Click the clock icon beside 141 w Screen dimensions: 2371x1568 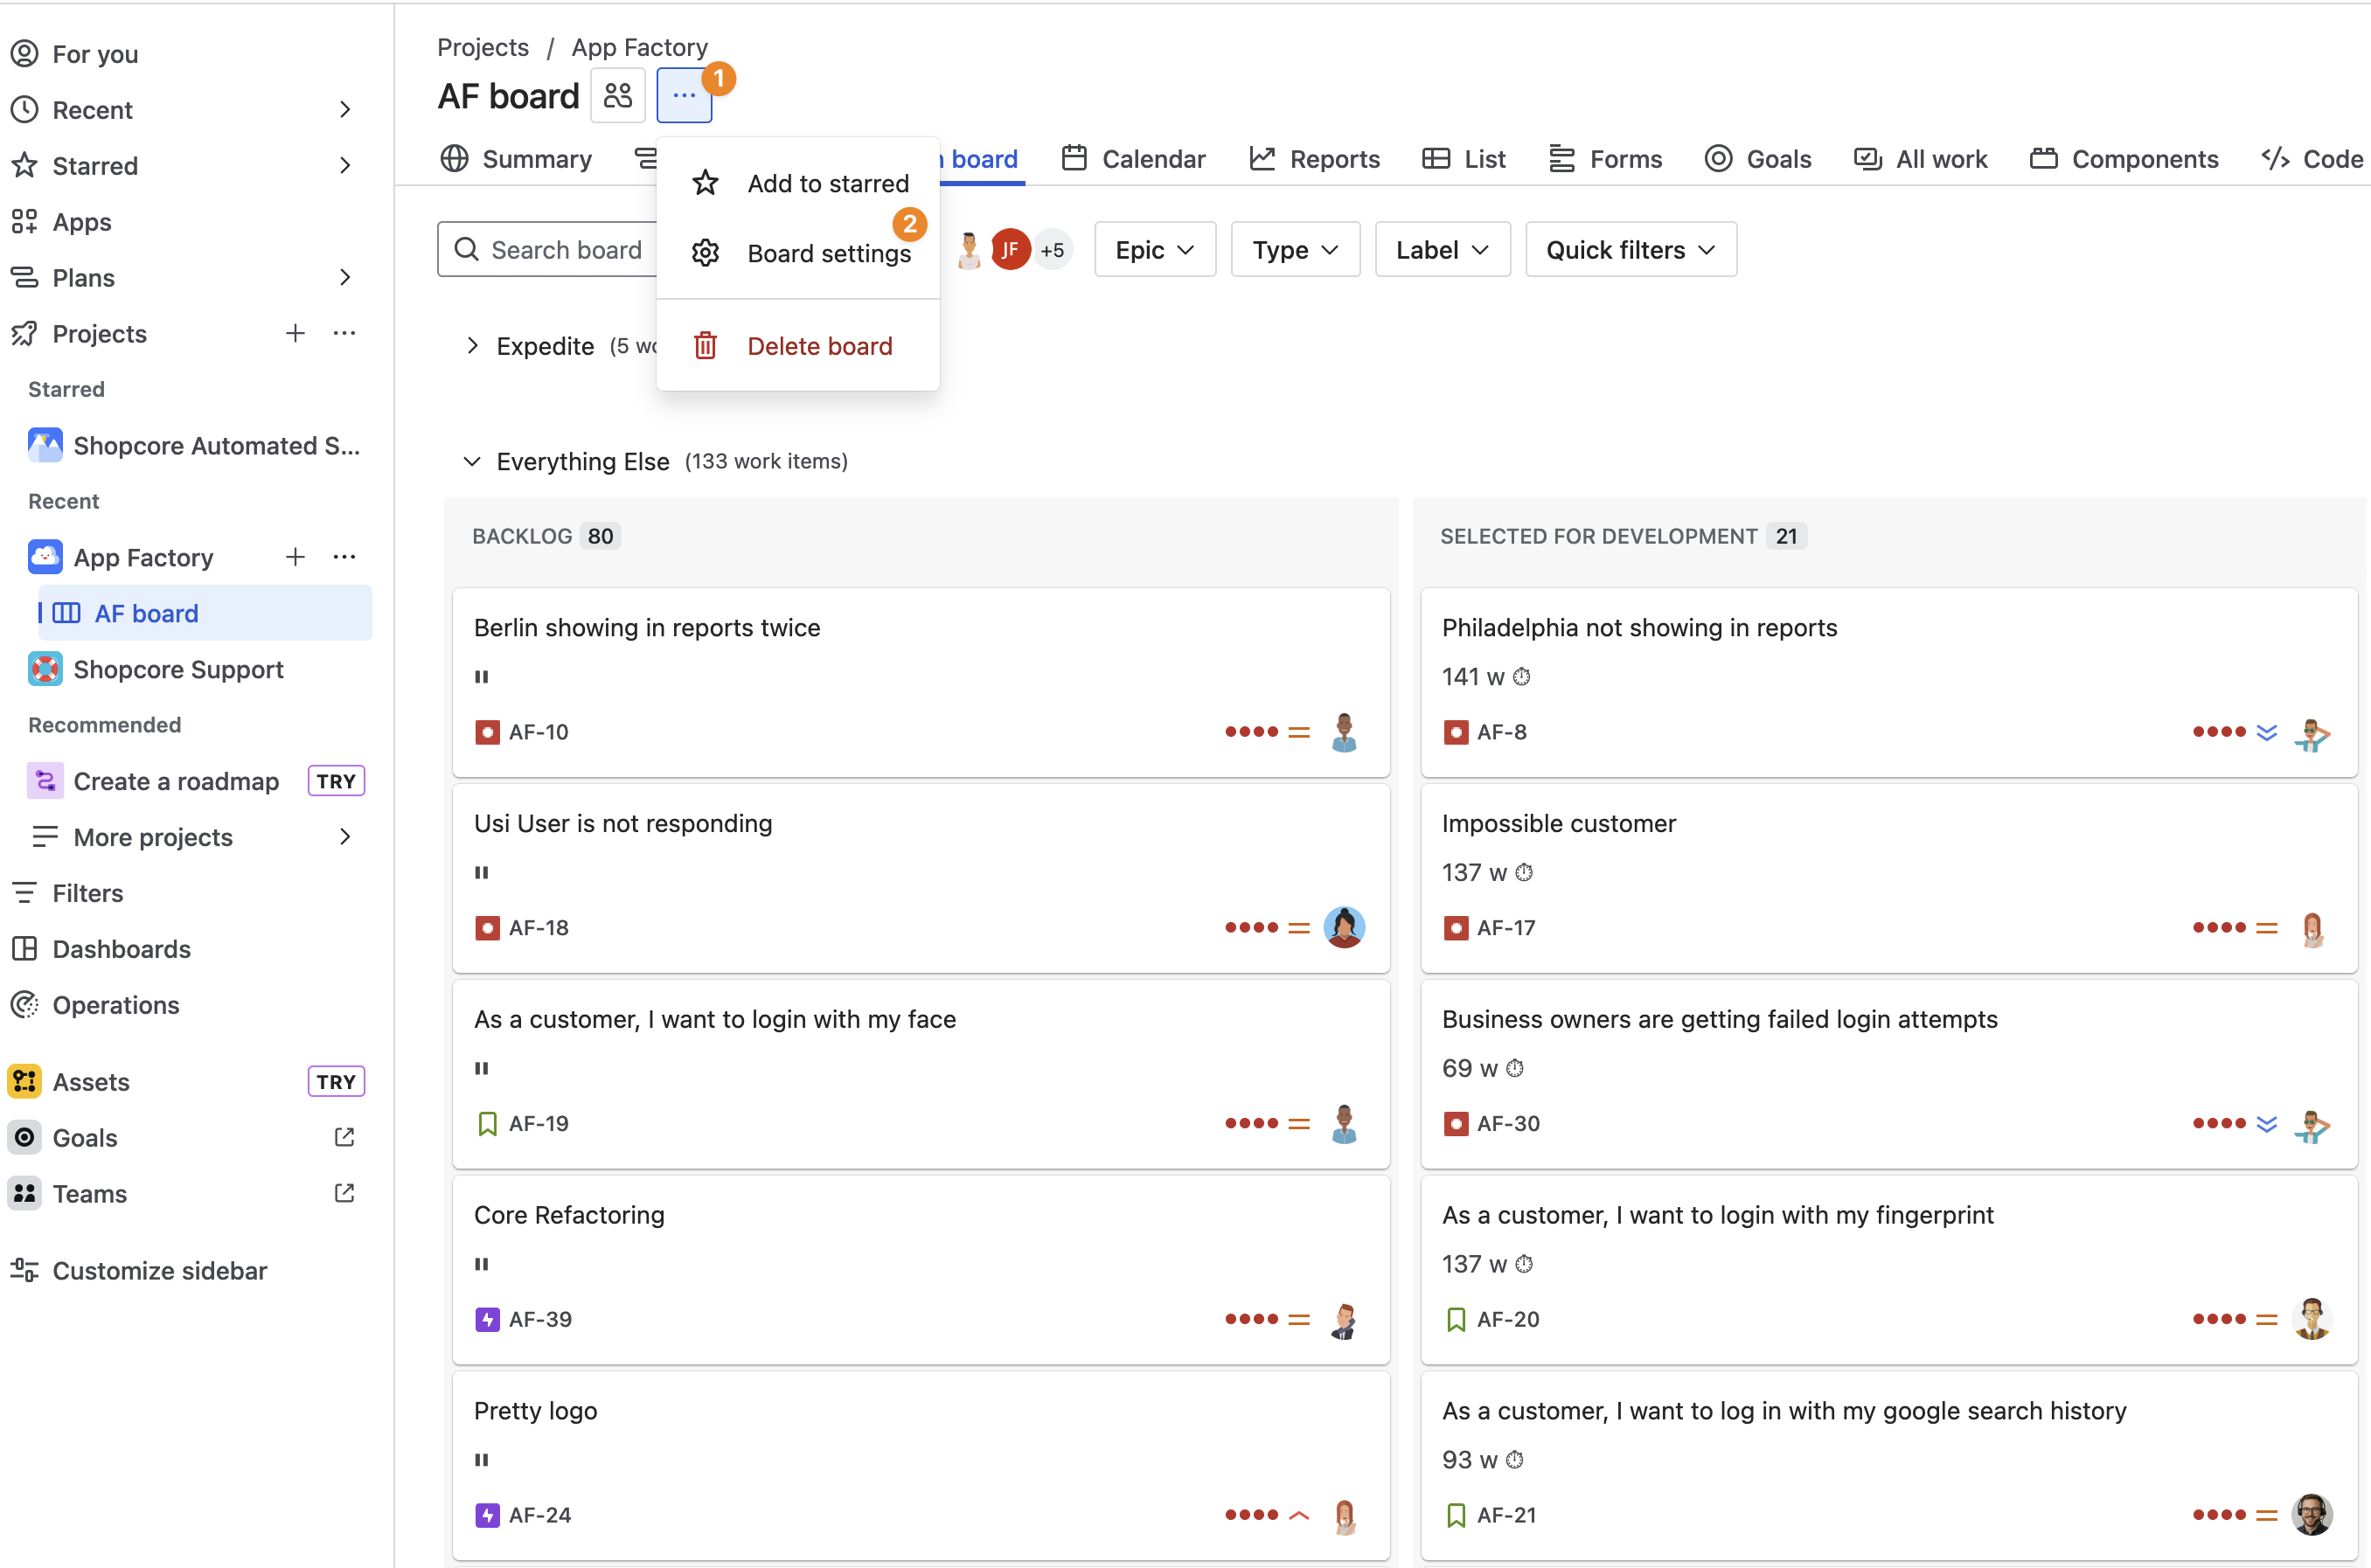tap(1522, 677)
